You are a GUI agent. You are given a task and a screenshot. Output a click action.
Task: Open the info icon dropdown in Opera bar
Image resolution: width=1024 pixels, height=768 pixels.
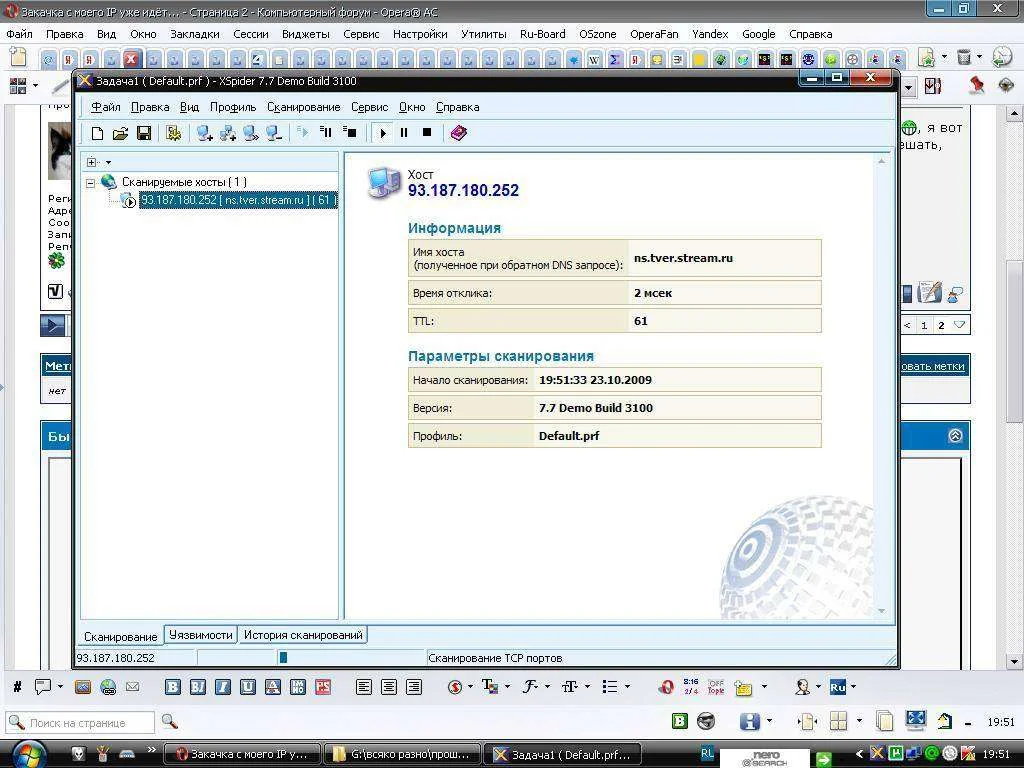[x=769, y=721]
